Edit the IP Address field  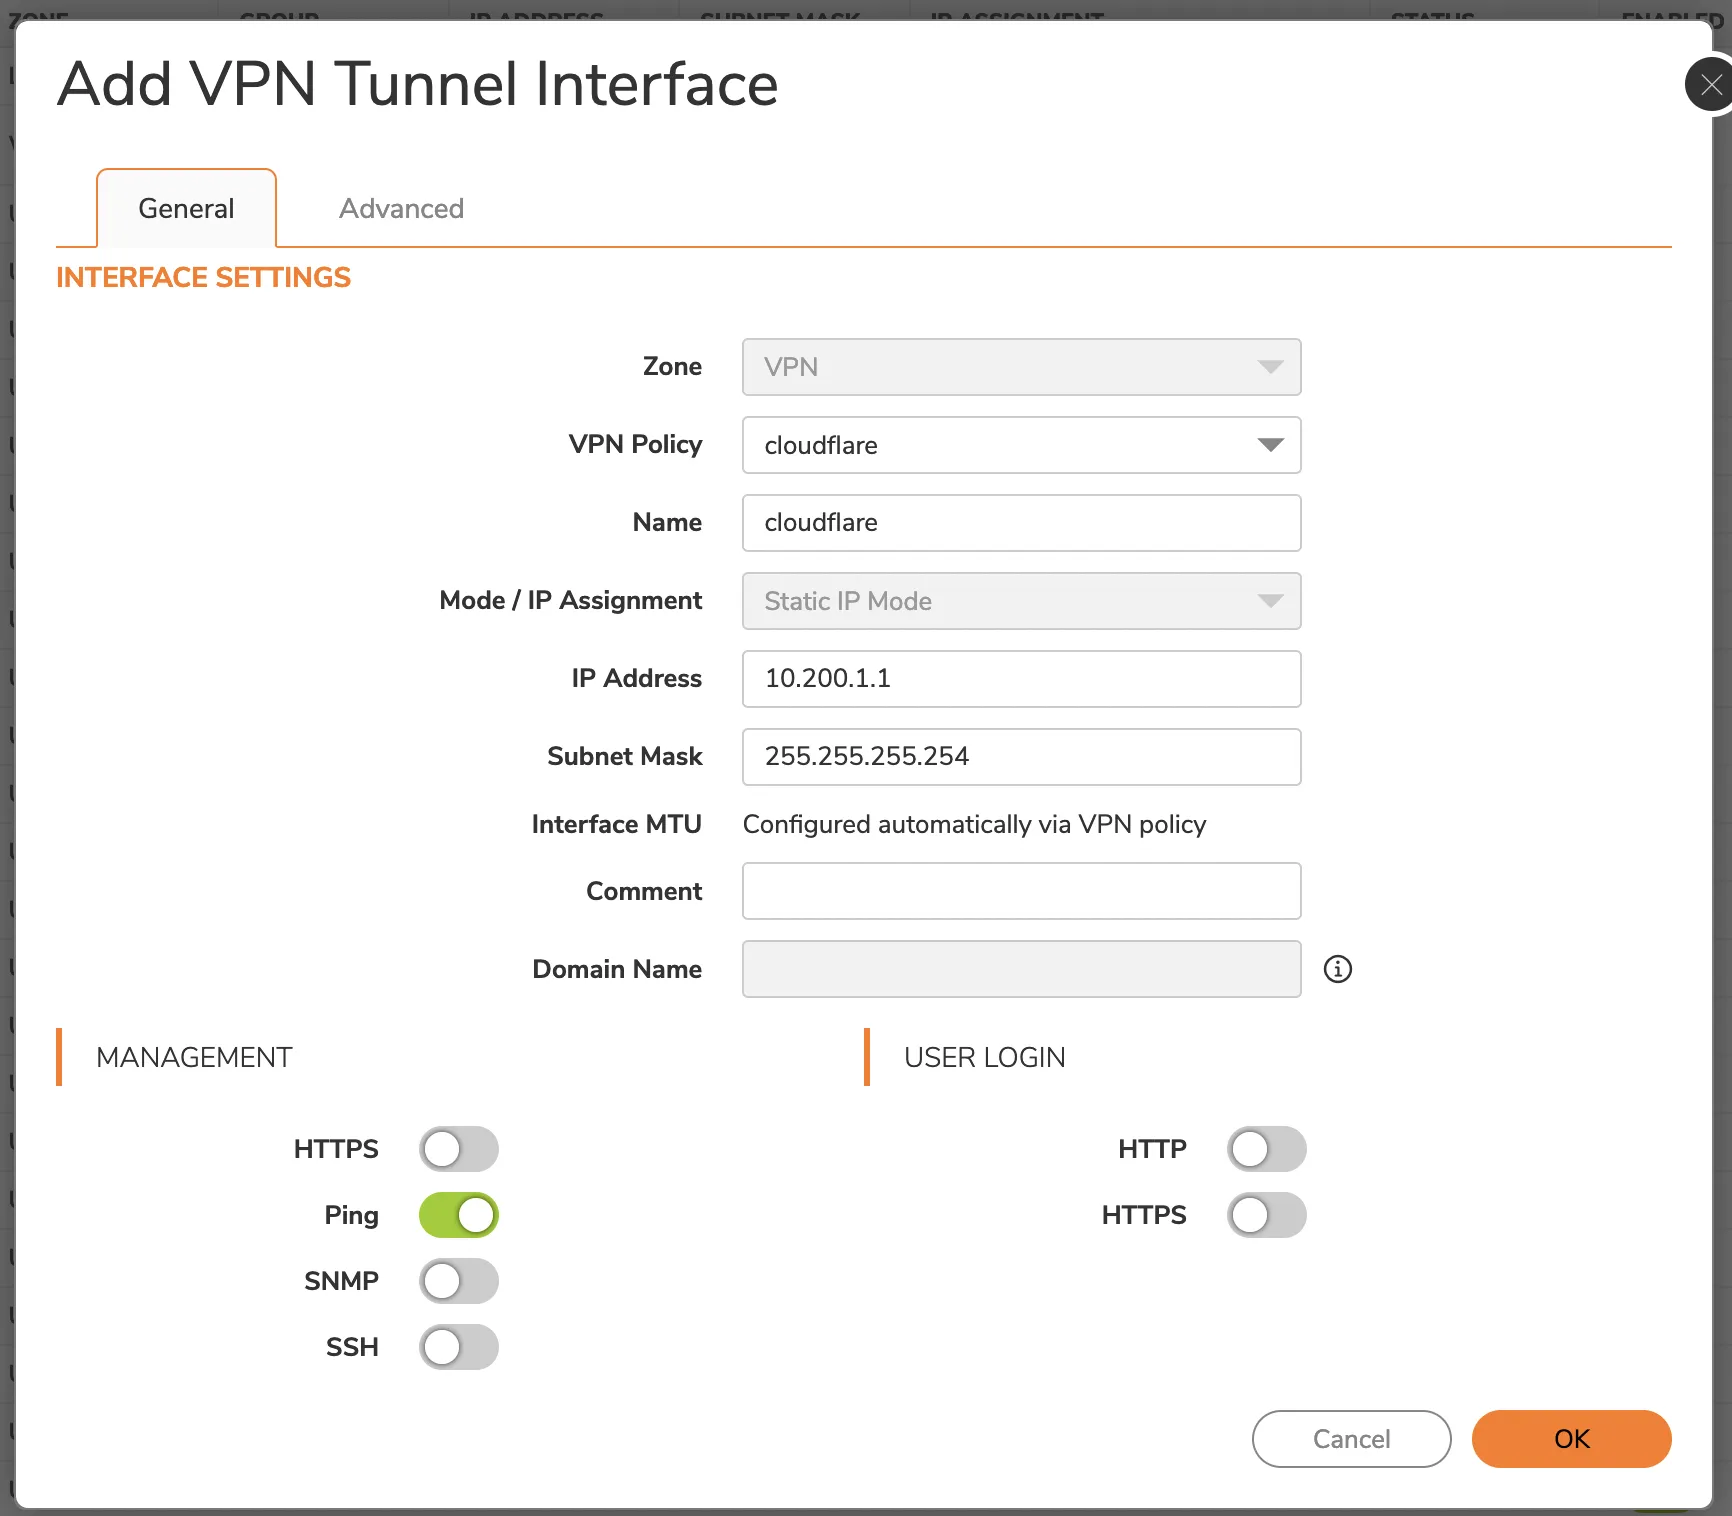point(1020,678)
